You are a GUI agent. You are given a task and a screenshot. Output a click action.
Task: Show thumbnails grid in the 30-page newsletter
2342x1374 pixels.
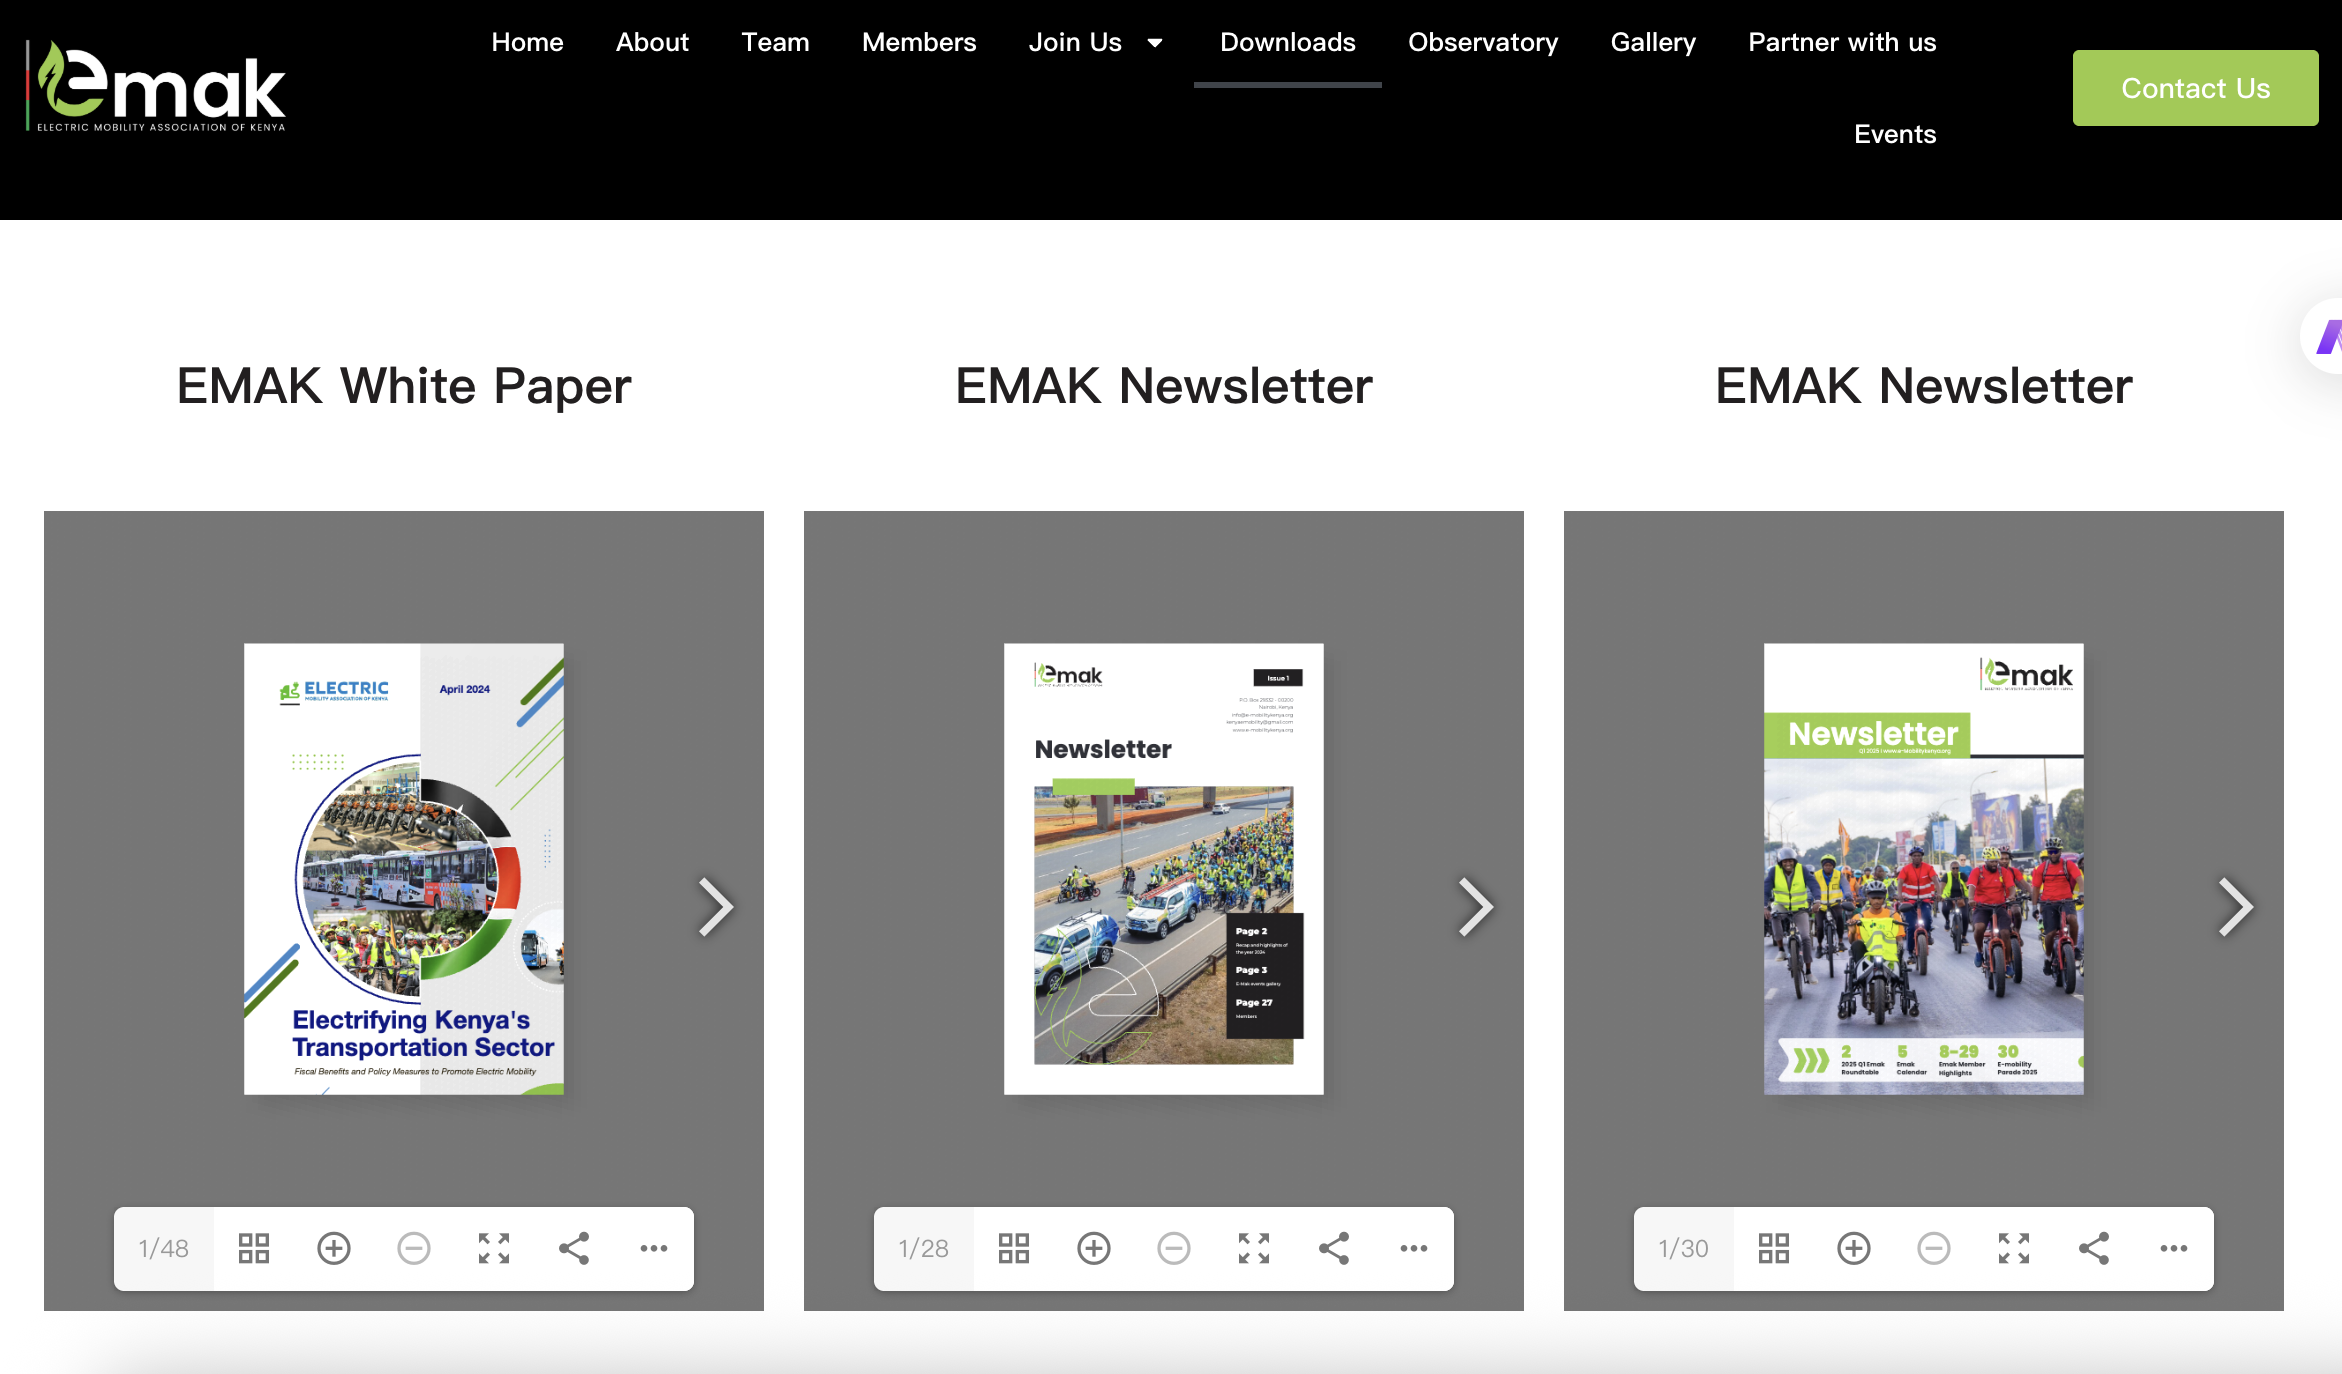tap(1774, 1248)
